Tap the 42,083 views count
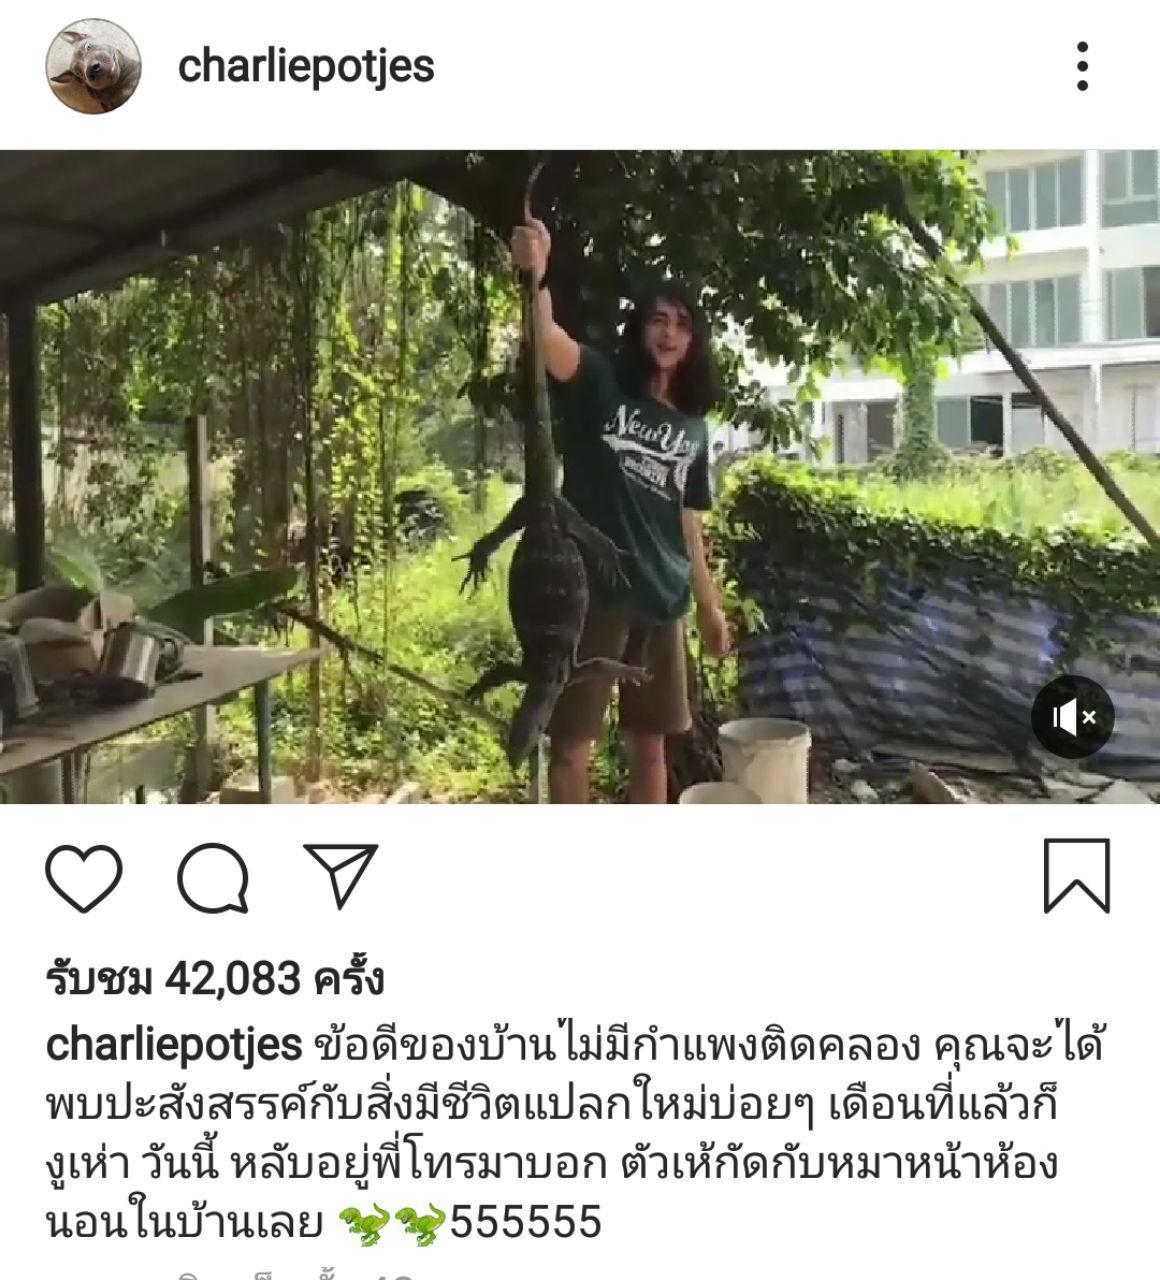The height and width of the screenshot is (1280, 1160). pos(215,979)
